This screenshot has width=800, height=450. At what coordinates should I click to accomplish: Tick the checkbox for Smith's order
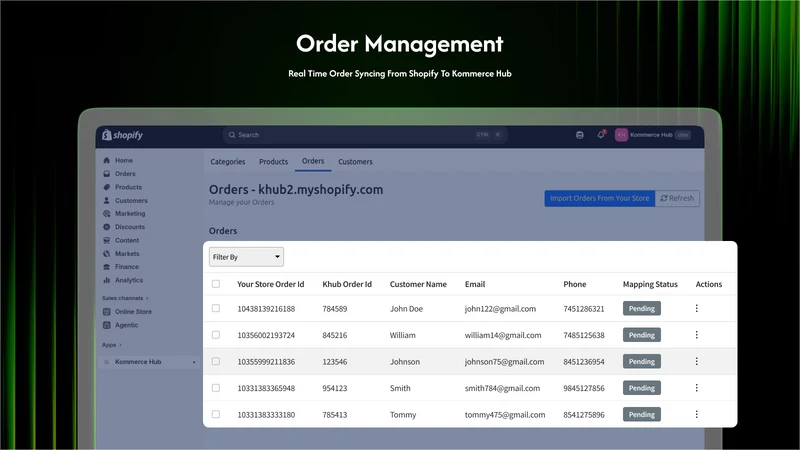tap(216, 388)
